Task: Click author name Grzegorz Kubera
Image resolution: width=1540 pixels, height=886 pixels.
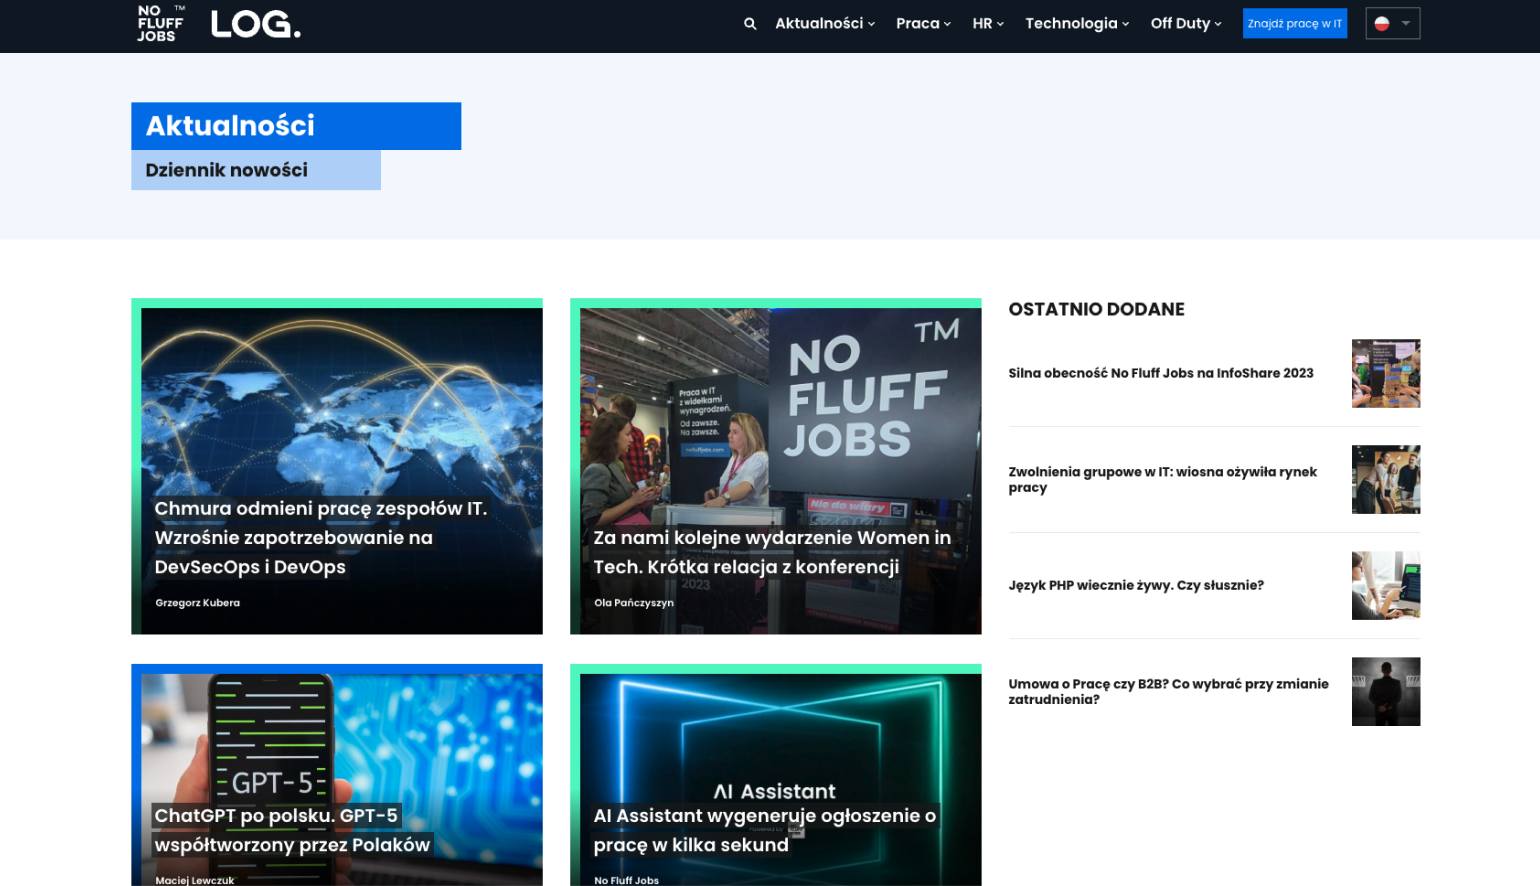Action: click(x=197, y=603)
